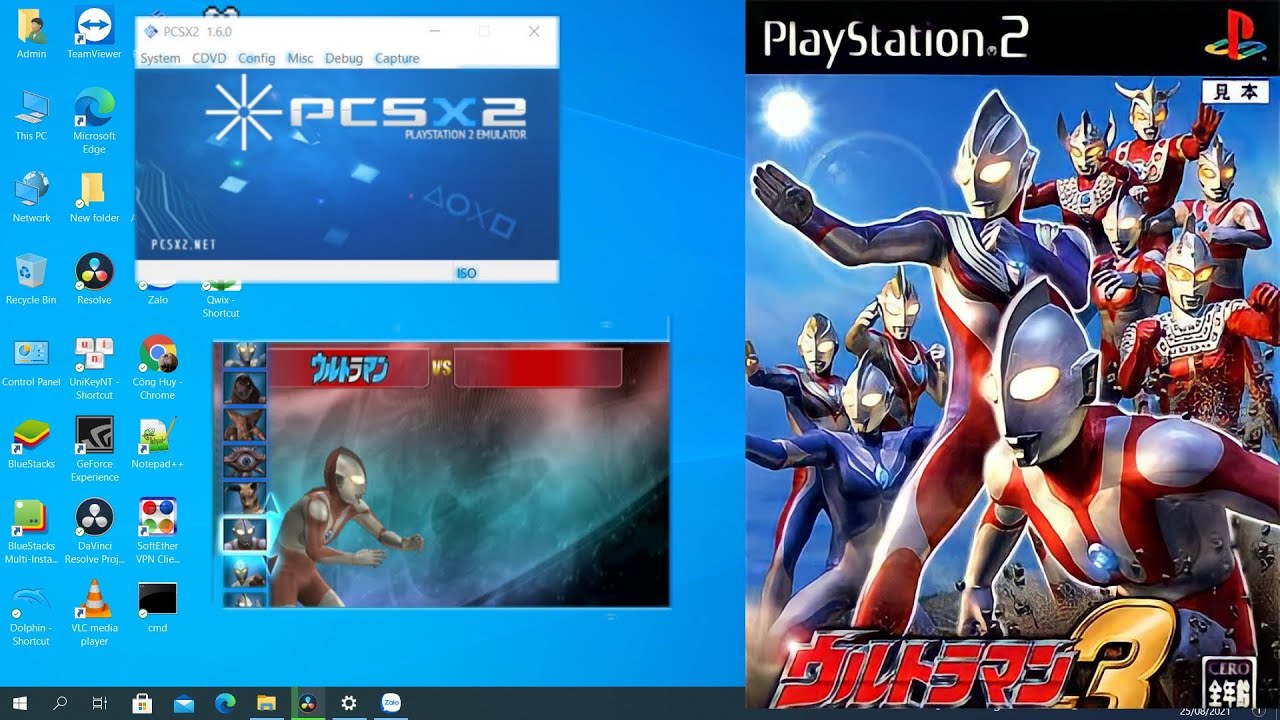Select the VLC media player icon
The width and height of the screenshot is (1280, 720).
(x=94, y=613)
